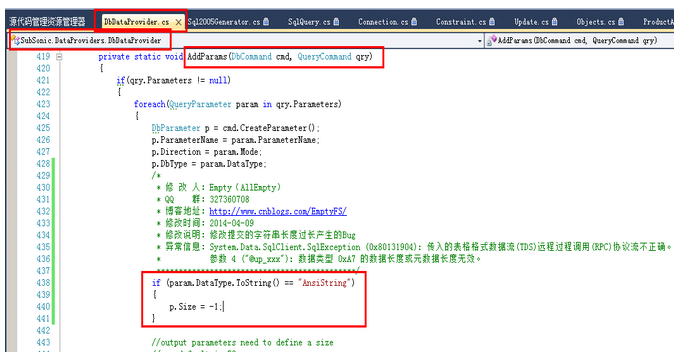Image resolution: width=682 pixels, height=360 pixels.
Task: Click the QueryCommand type in method signature
Action: pos(324,57)
